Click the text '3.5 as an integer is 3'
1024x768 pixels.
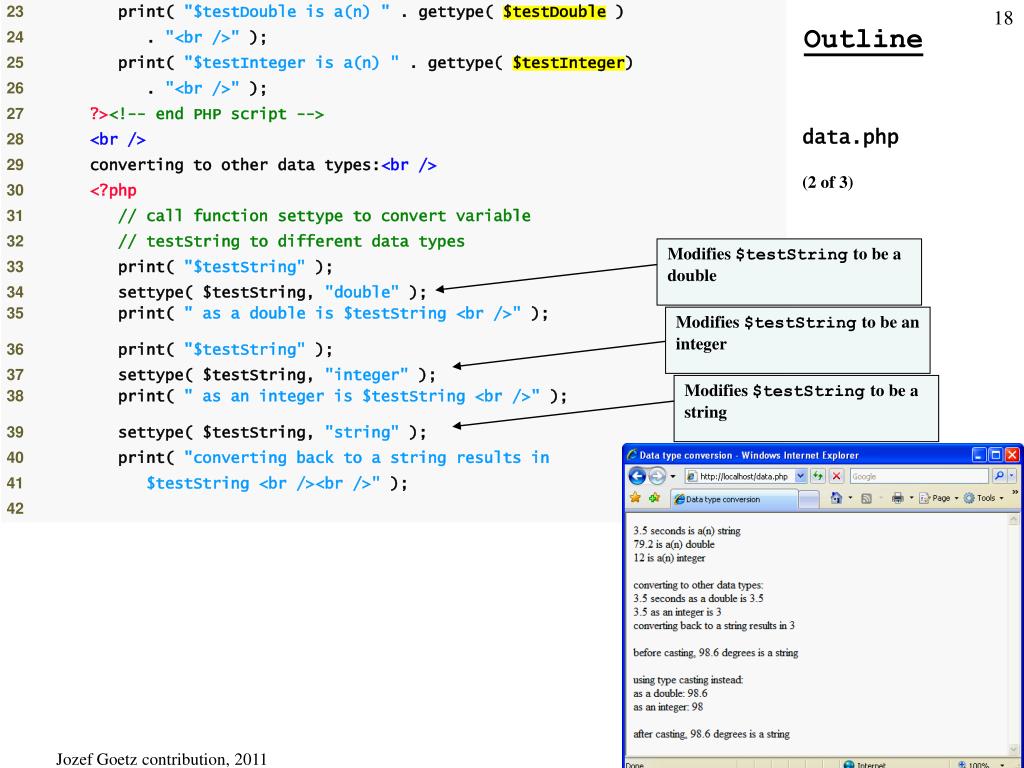[x=677, y=612]
